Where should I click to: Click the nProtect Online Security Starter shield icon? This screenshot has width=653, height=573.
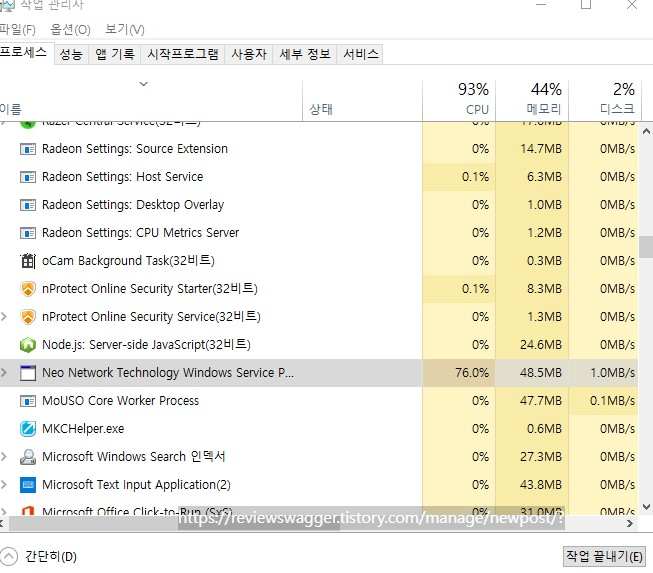pos(28,289)
